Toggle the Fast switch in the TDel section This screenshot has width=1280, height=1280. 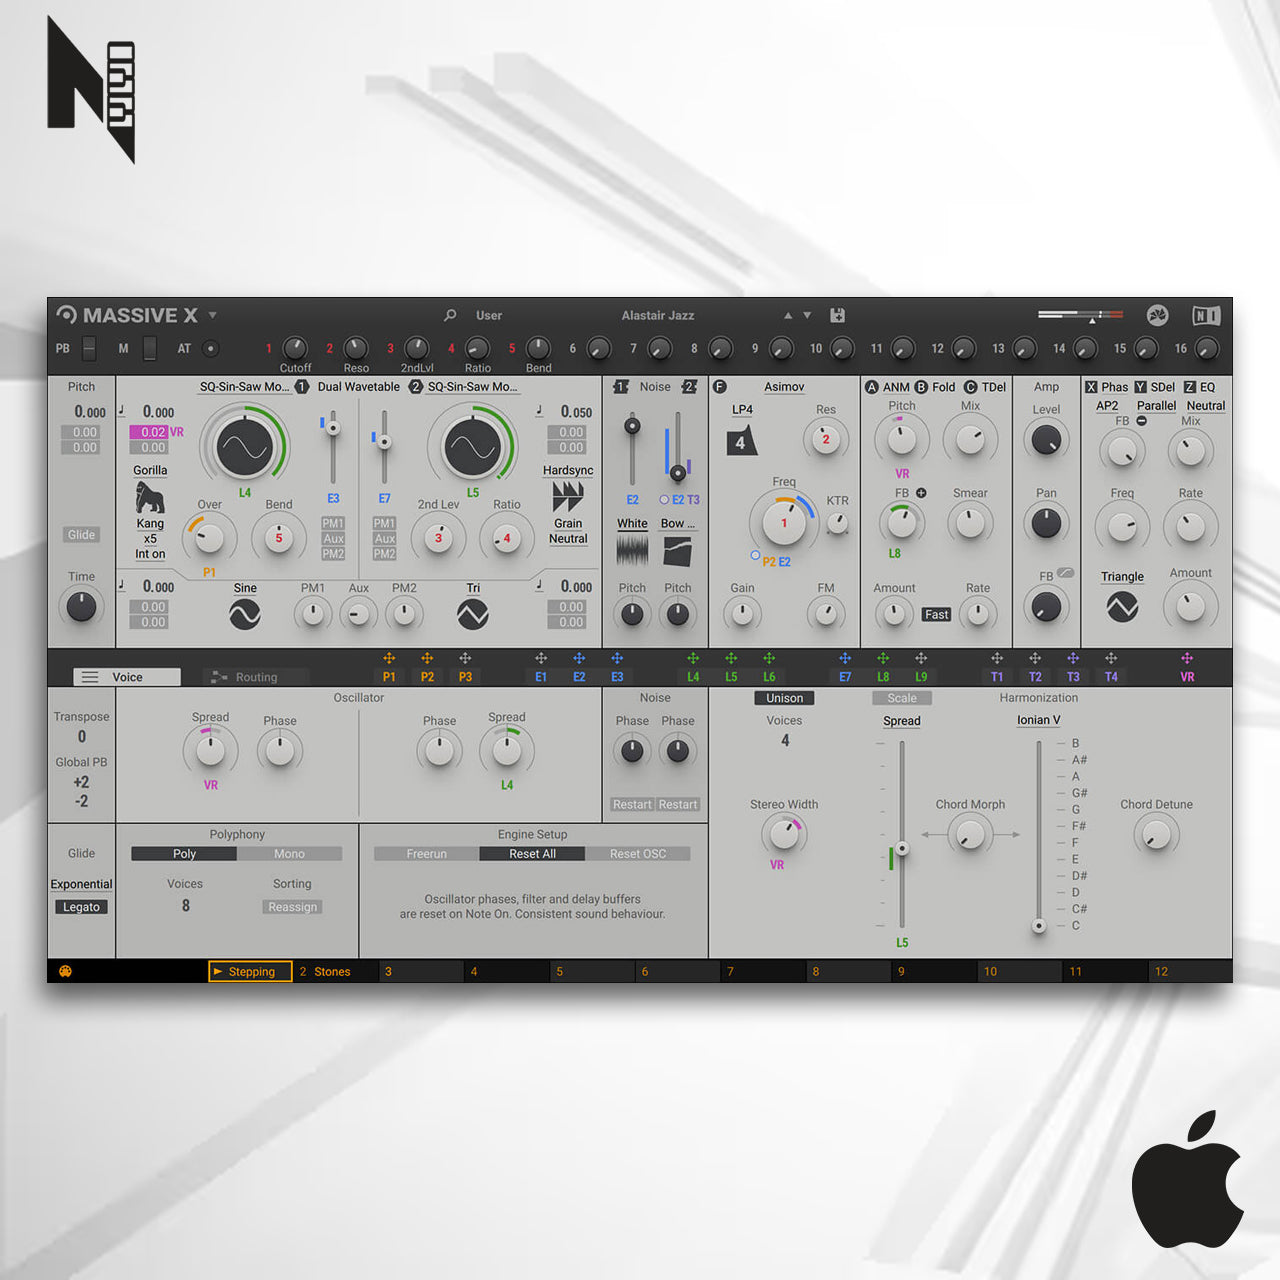936,614
